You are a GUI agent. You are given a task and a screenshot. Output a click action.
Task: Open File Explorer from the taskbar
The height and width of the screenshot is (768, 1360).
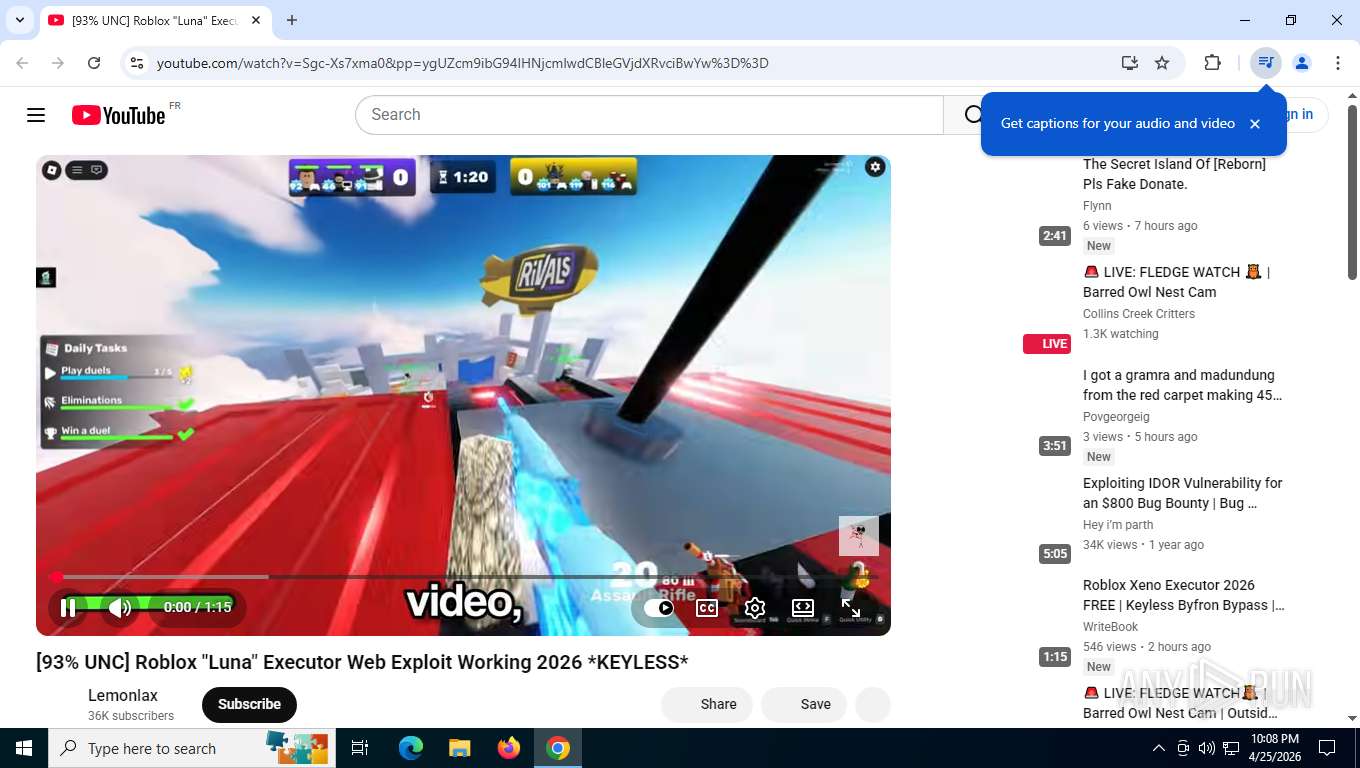point(460,748)
